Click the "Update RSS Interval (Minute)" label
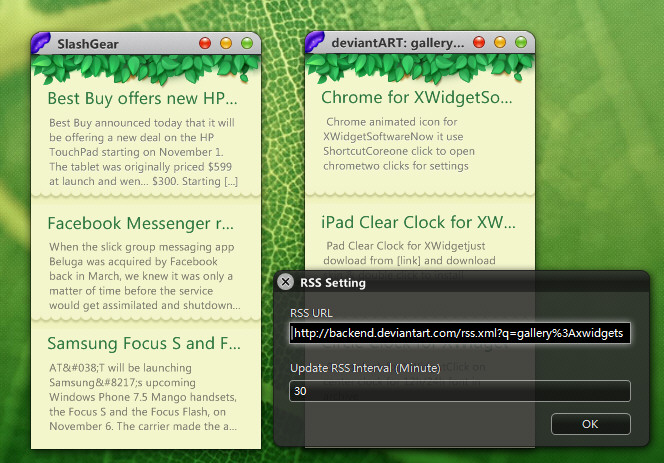Image resolution: width=664 pixels, height=463 pixels. coord(365,368)
